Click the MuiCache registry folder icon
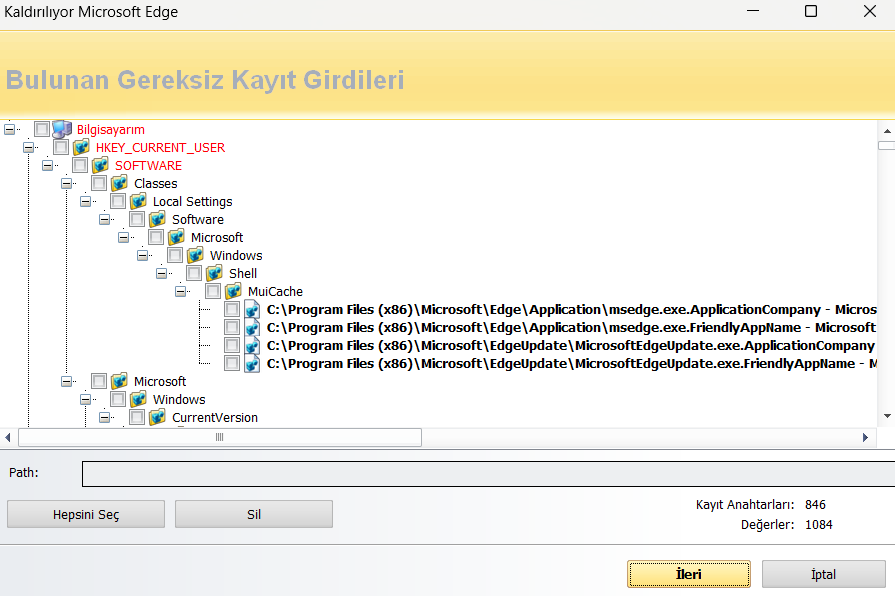 pyautogui.click(x=233, y=291)
